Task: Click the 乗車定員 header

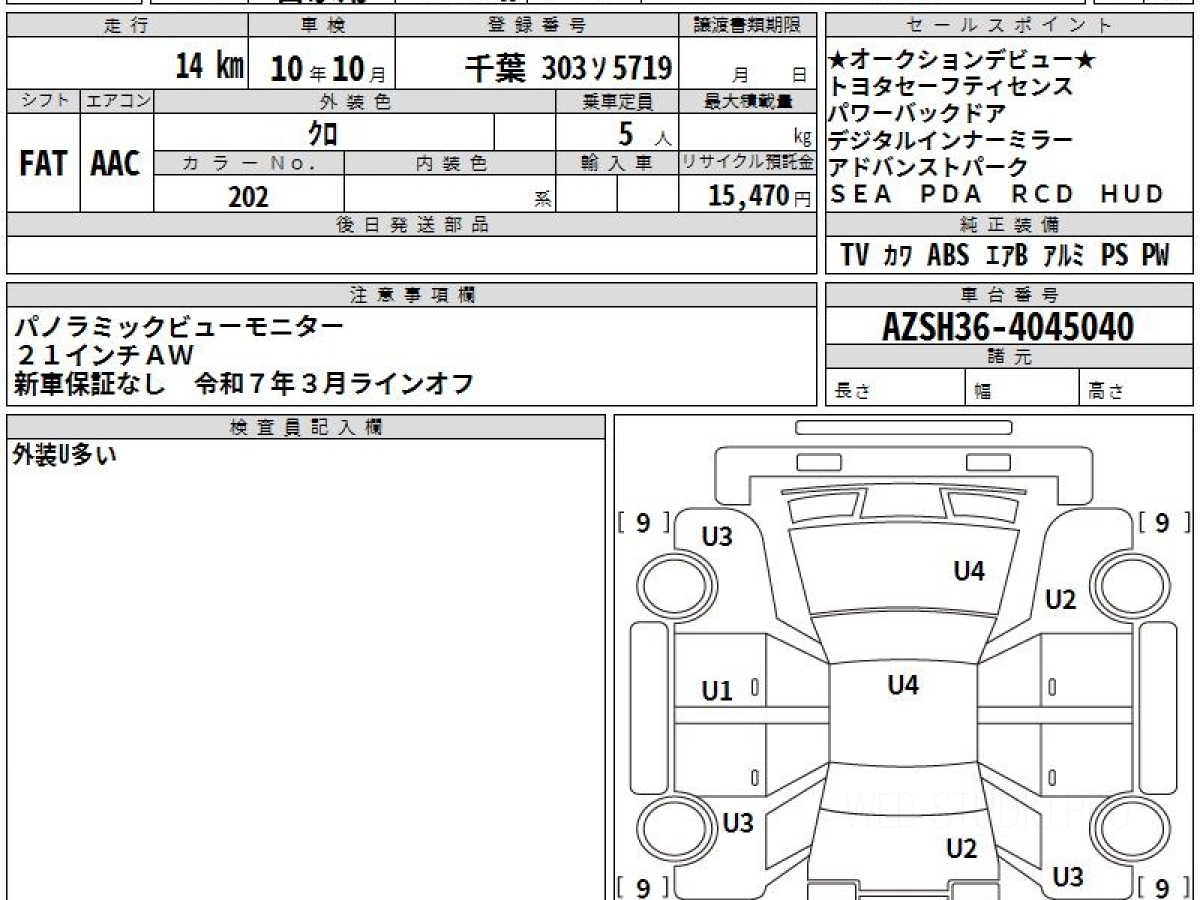Action: pyautogui.click(x=618, y=101)
